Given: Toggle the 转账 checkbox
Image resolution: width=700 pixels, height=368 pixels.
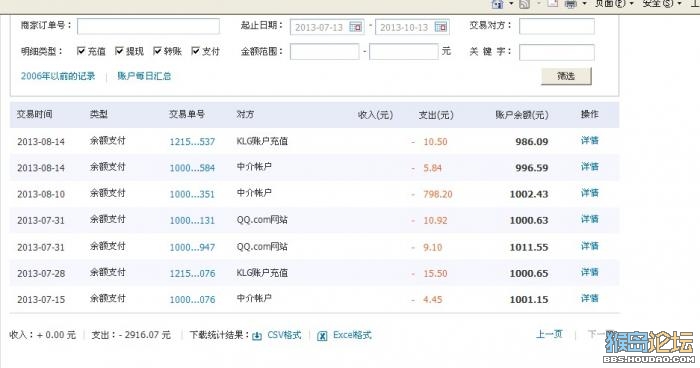Looking at the screenshot, I should tap(157, 51).
